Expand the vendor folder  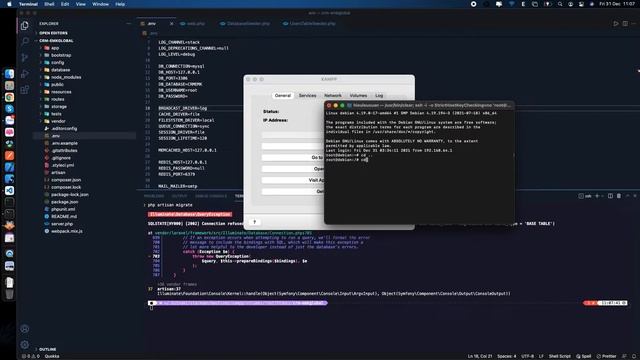click(58, 121)
